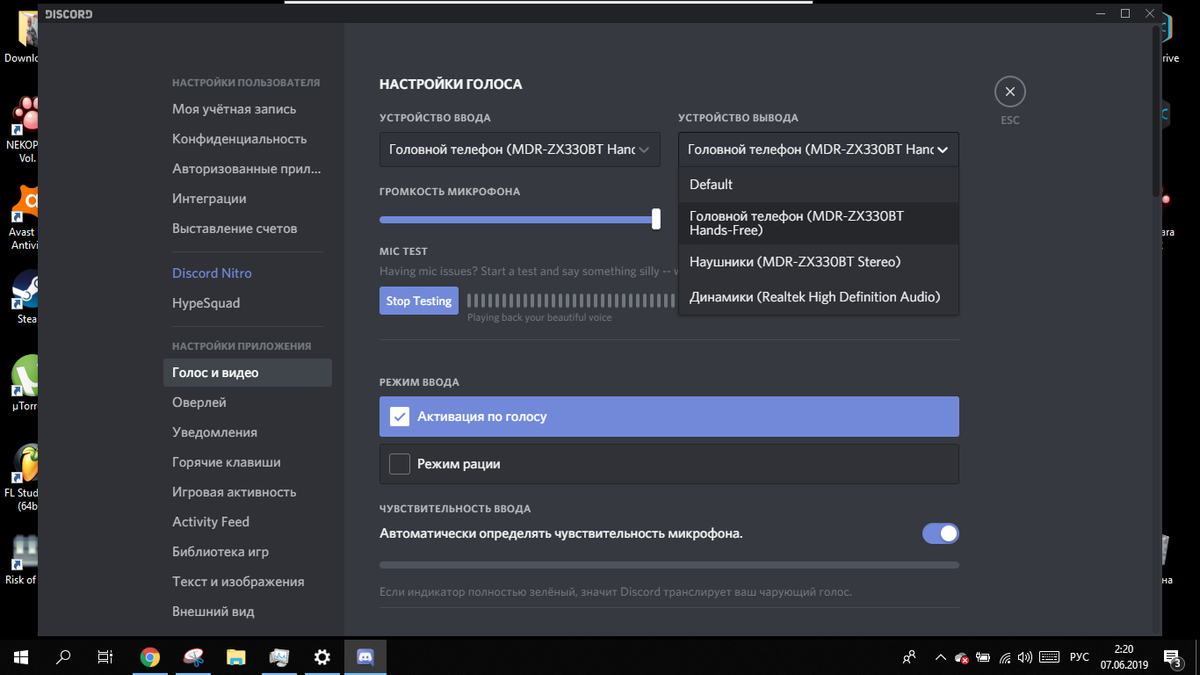Open Windows Settings gear in the taskbar
The width and height of the screenshot is (1200, 675).
322,657
